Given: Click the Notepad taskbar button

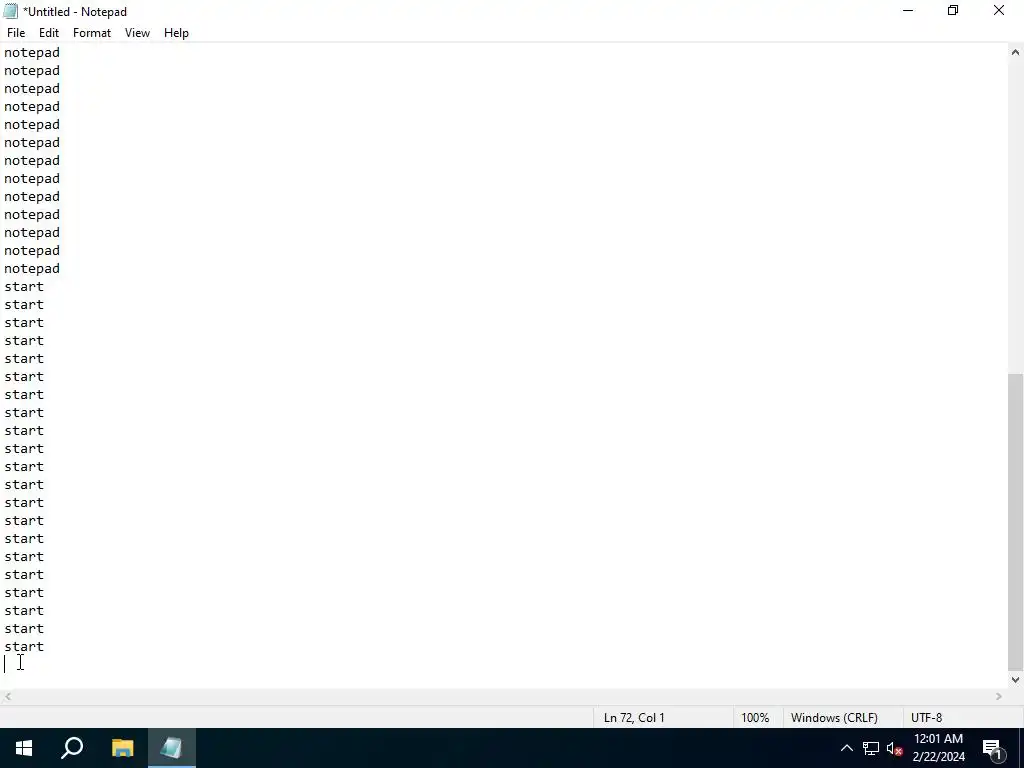Looking at the screenshot, I should [x=171, y=748].
